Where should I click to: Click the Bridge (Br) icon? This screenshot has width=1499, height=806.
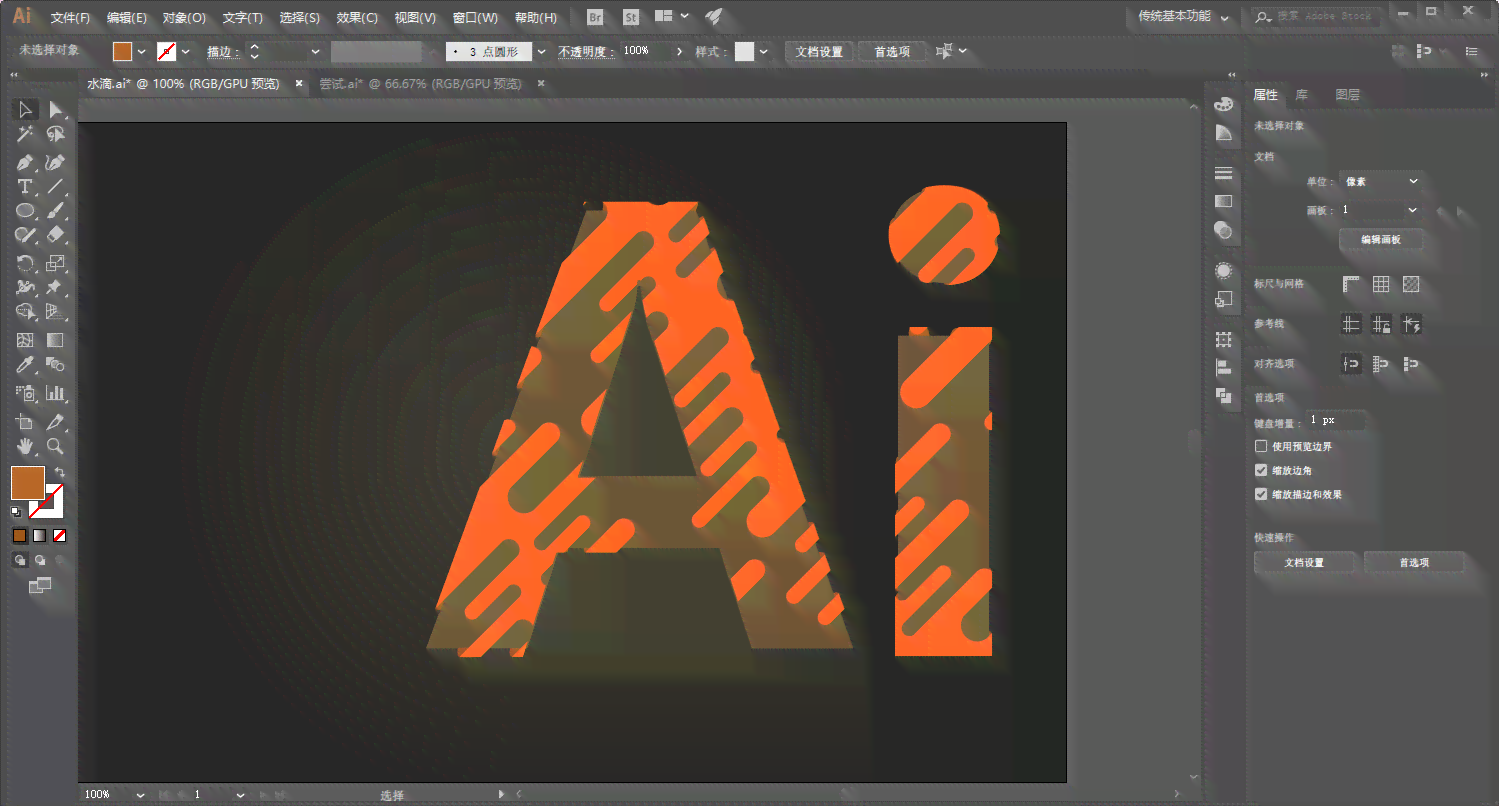point(595,17)
